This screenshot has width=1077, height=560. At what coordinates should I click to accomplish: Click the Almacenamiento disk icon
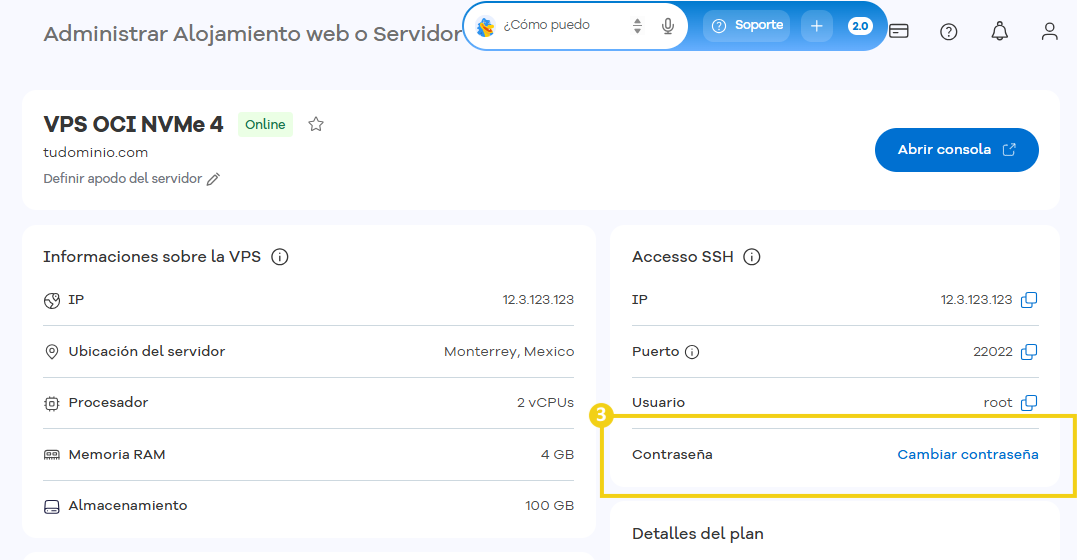click(x=52, y=506)
